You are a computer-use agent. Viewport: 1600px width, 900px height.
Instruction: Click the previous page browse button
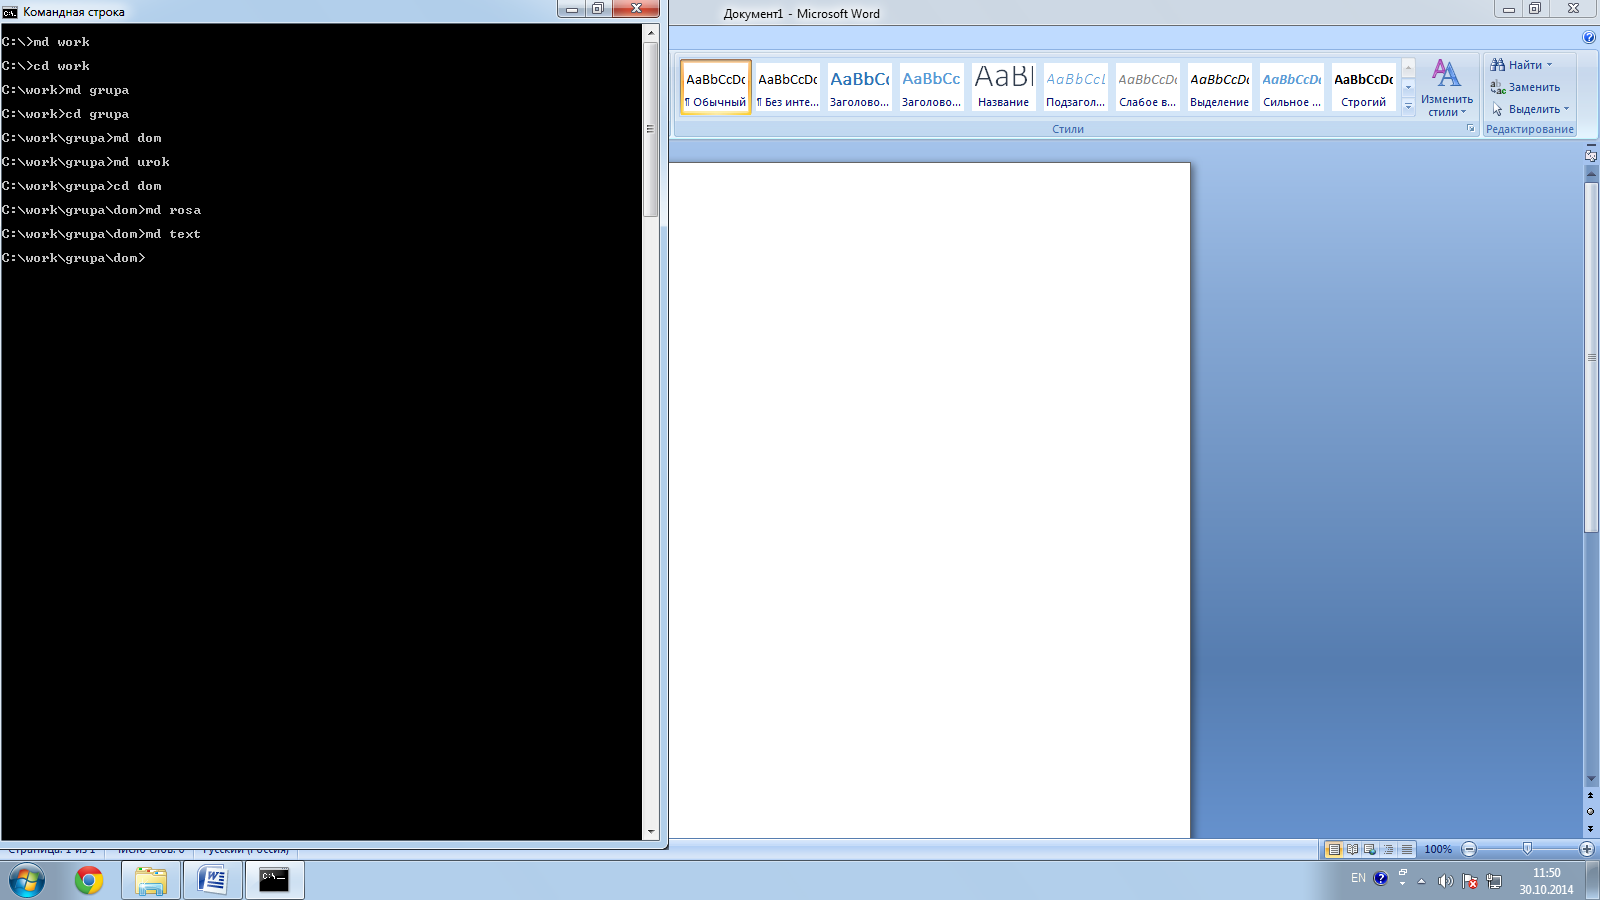[1591, 796]
